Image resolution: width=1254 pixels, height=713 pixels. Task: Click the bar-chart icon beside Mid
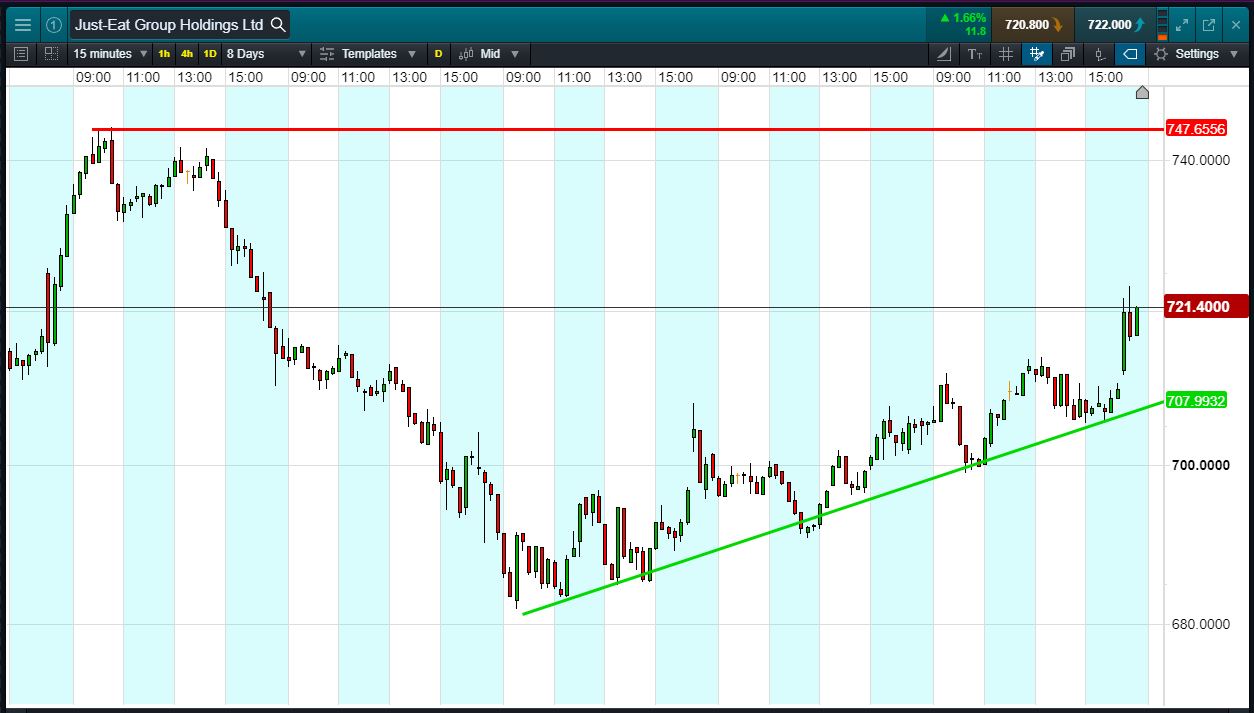pyautogui.click(x=465, y=54)
